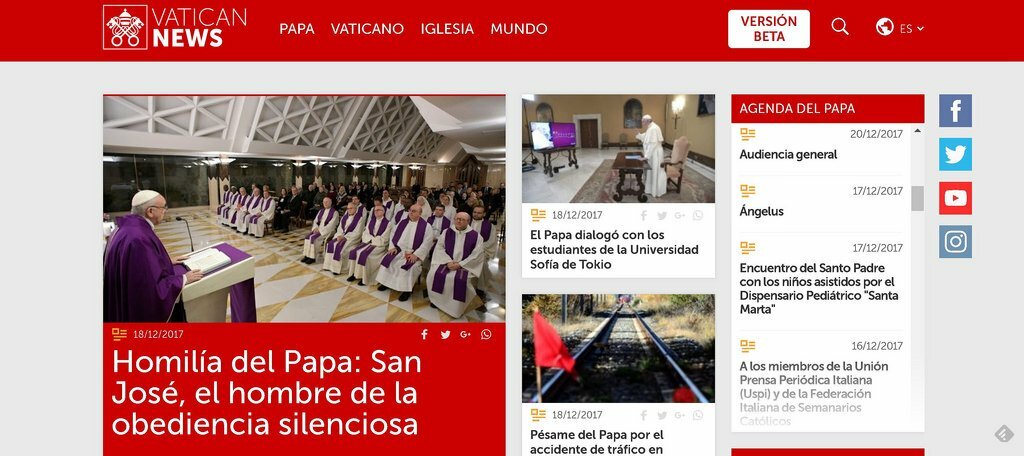Screen dimensions: 1024x456
Task: Click the globe language icon
Action: point(885,27)
